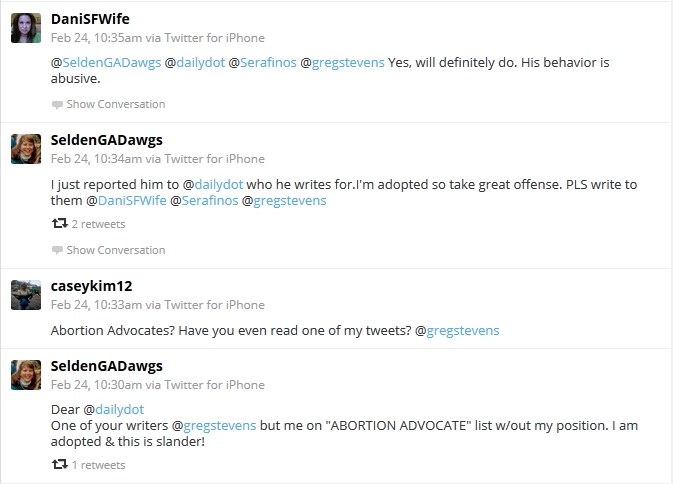This screenshot has height=484, width=673.
Task: Click SeldenGADawgs avatar on the 10:30am tweet
Action: click(x=26, y=375)
